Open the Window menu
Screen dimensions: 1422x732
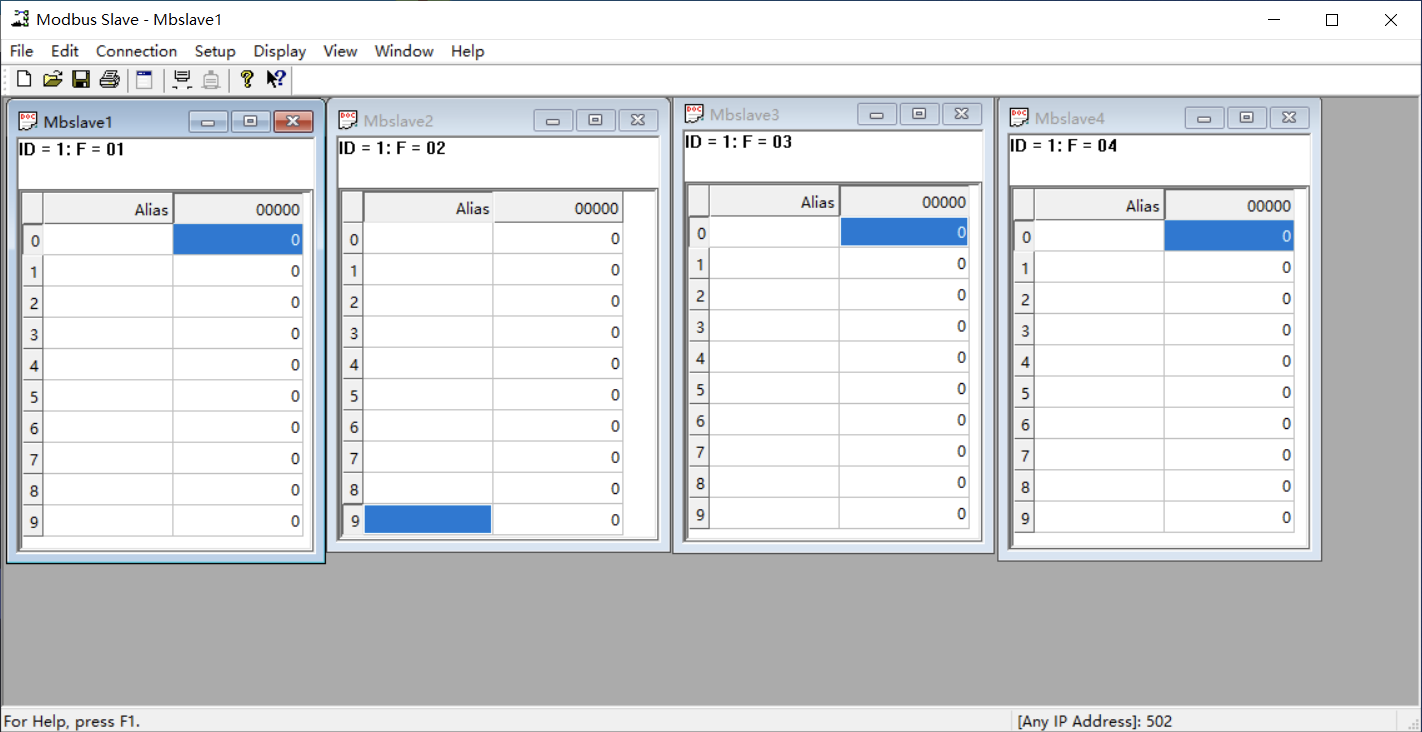coord(404,51)
